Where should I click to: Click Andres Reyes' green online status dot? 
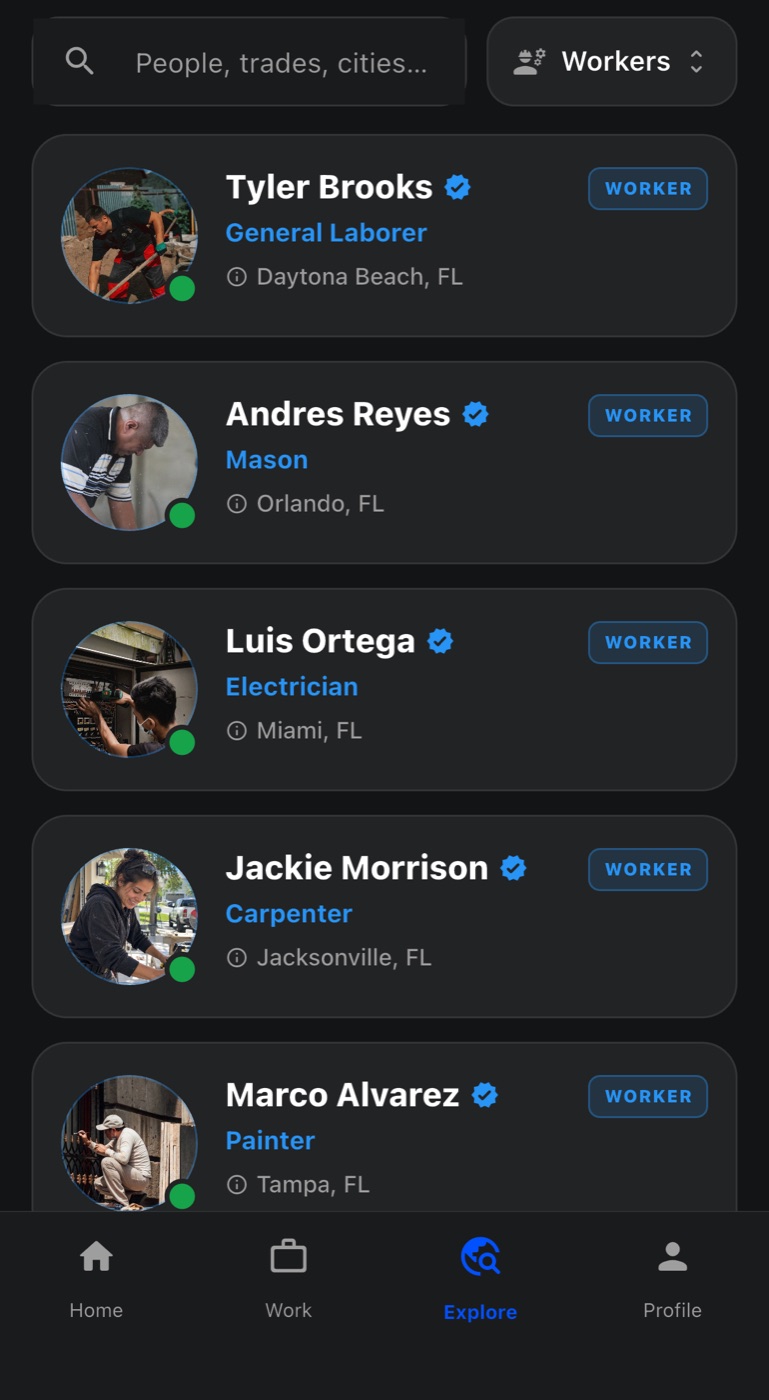(182, 515)
